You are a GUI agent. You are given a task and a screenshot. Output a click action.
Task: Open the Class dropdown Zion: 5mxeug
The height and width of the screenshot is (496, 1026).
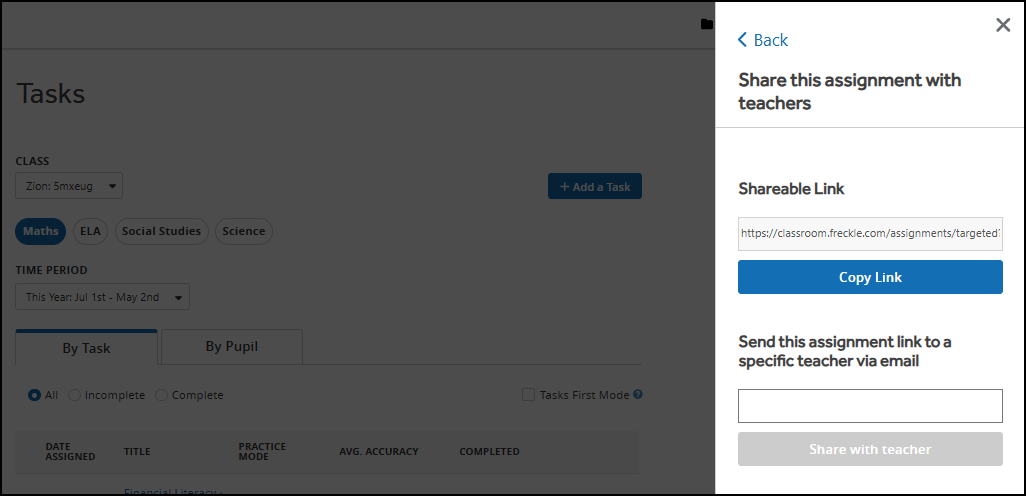[x=69, y=186]
